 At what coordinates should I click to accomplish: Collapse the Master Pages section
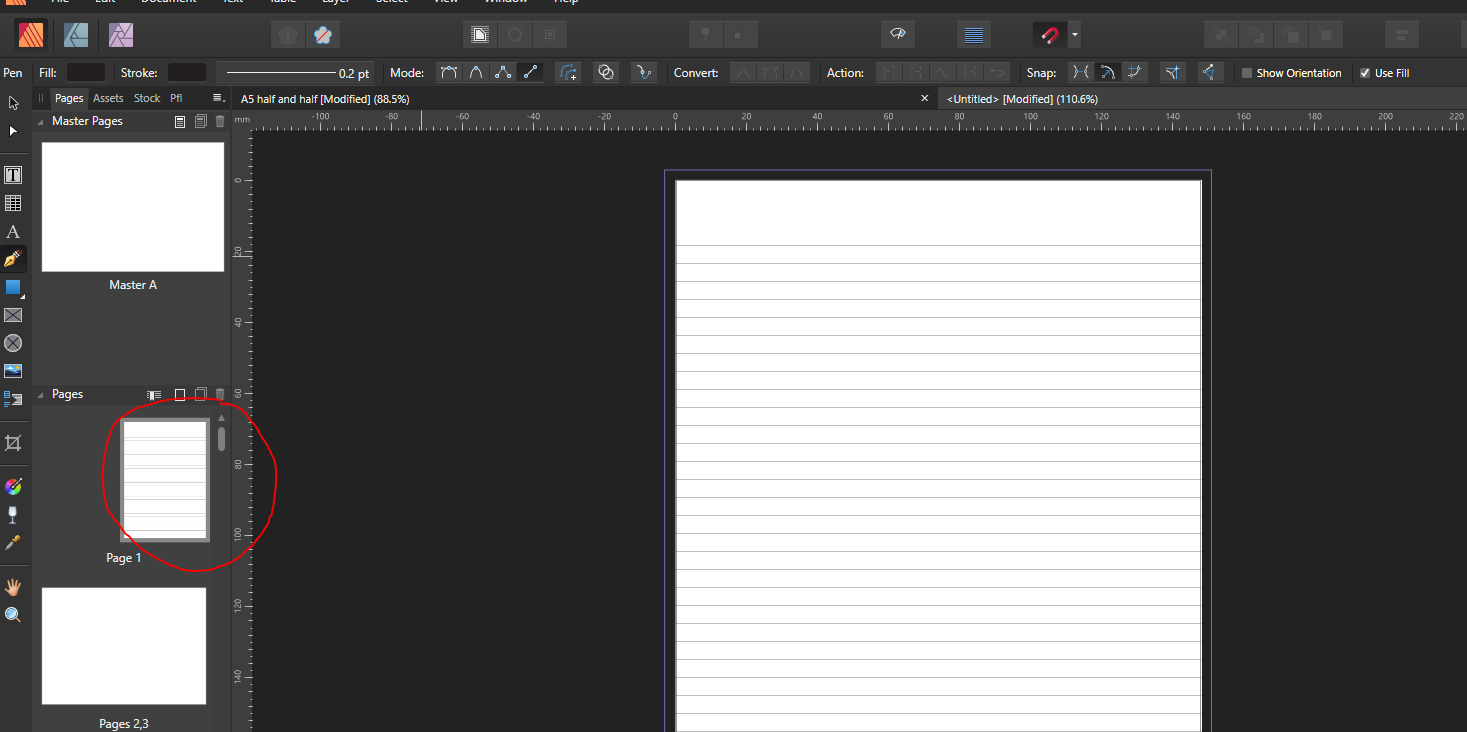[x=41, y=121]
